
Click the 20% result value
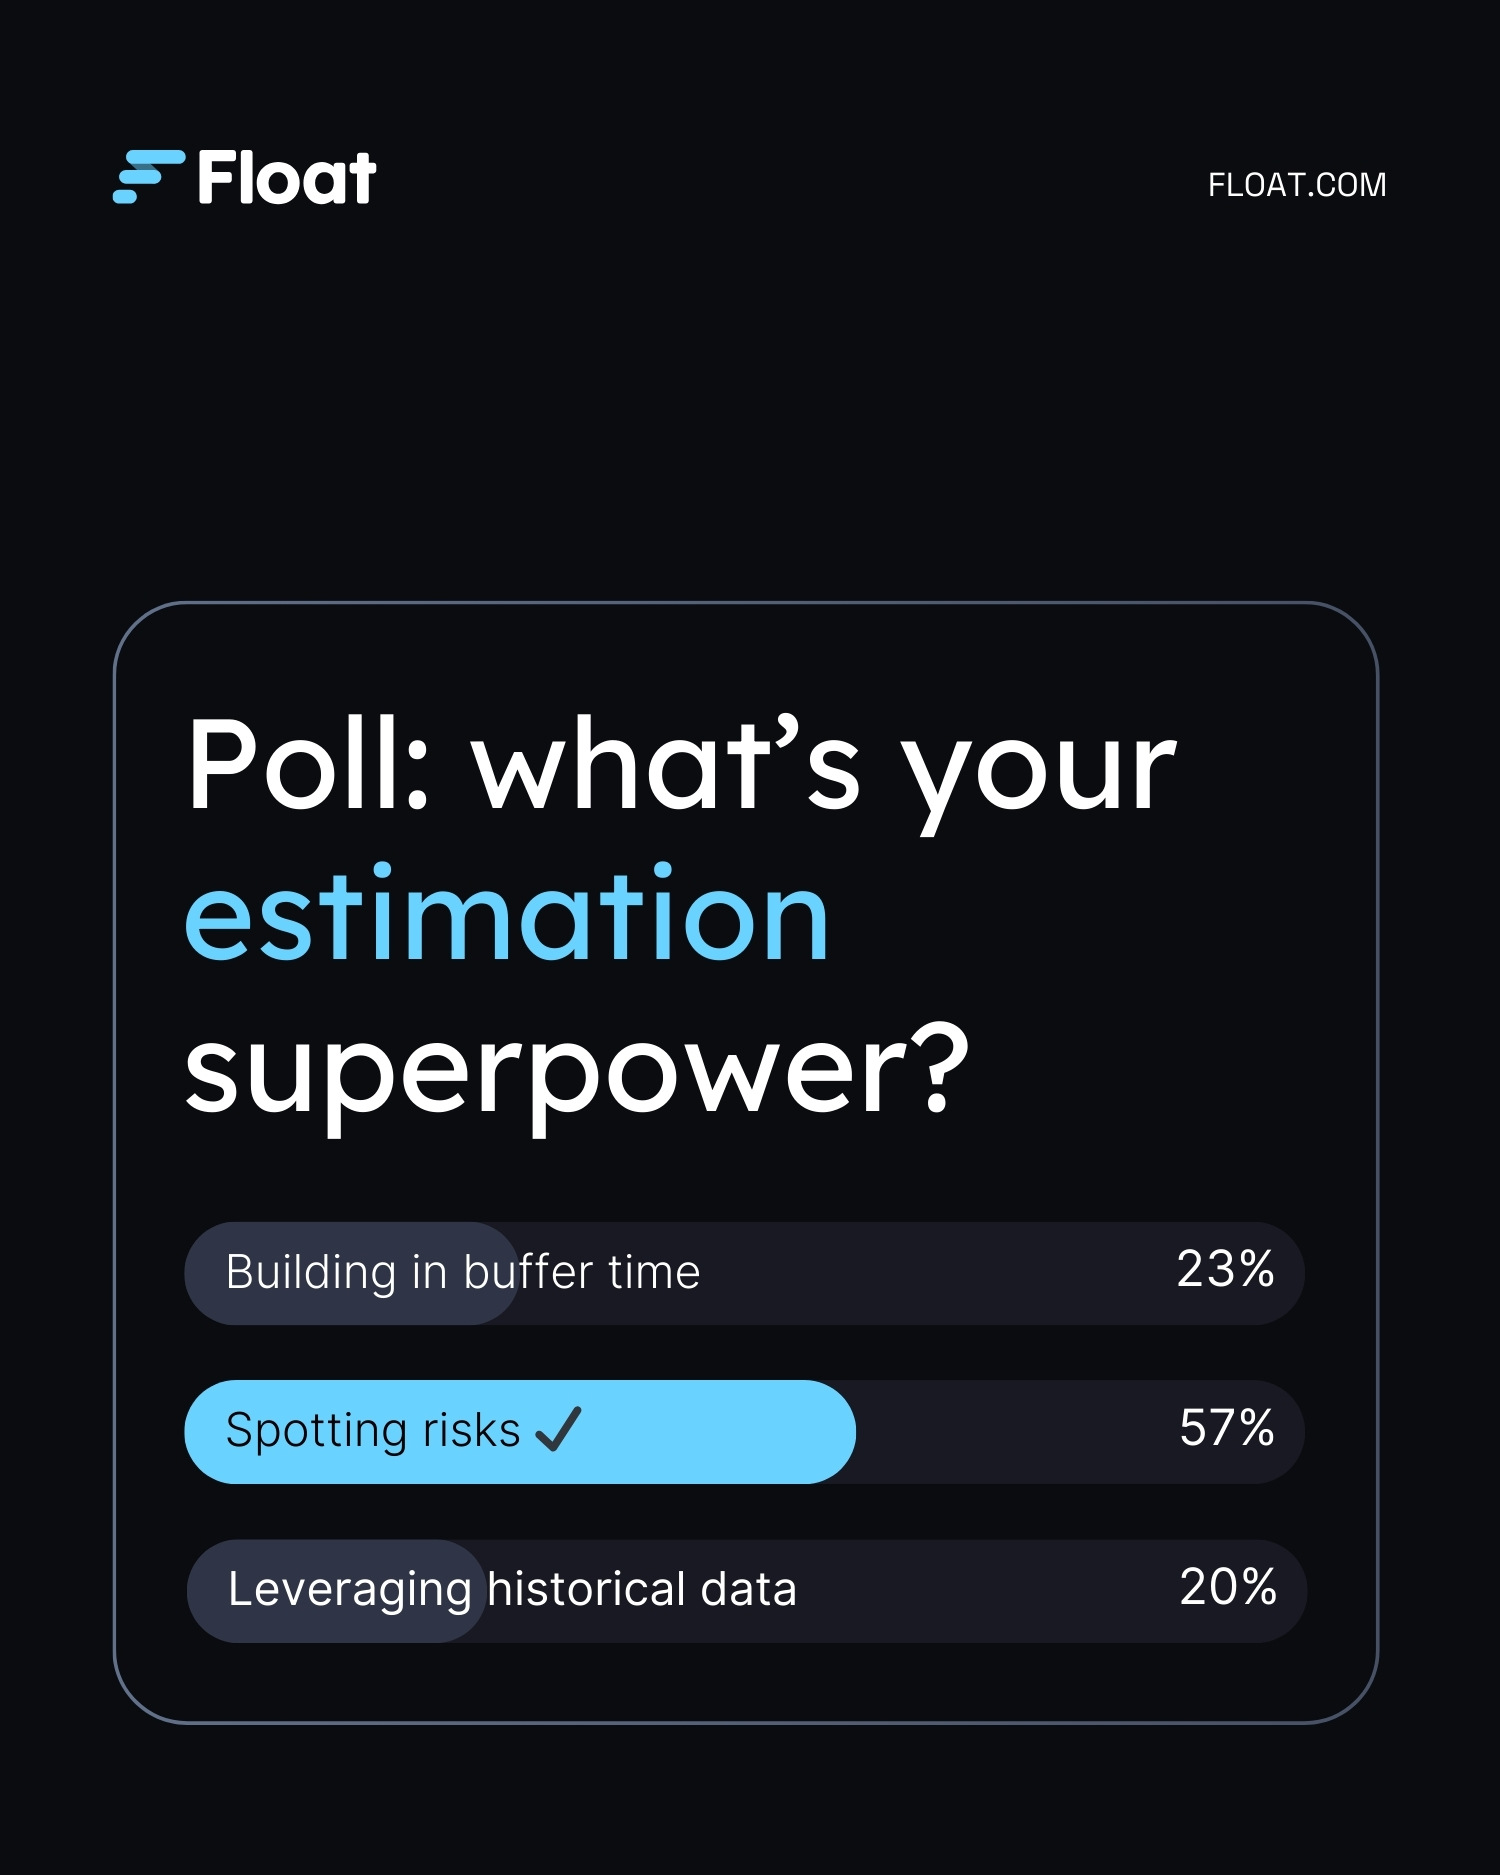click(1227, 1586)
